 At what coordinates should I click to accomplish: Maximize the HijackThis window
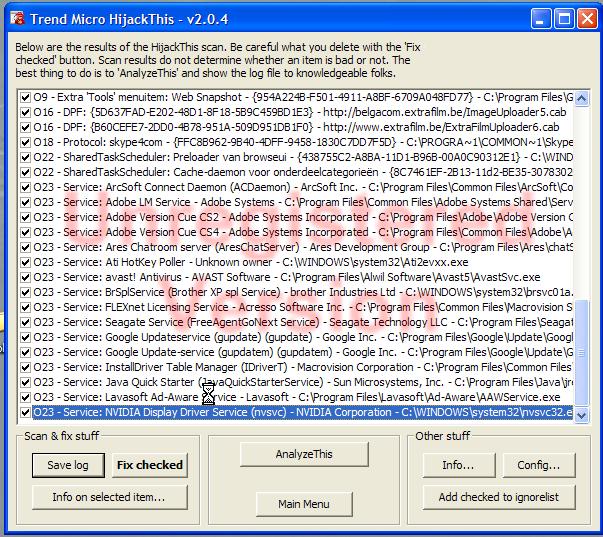point(564,19)
